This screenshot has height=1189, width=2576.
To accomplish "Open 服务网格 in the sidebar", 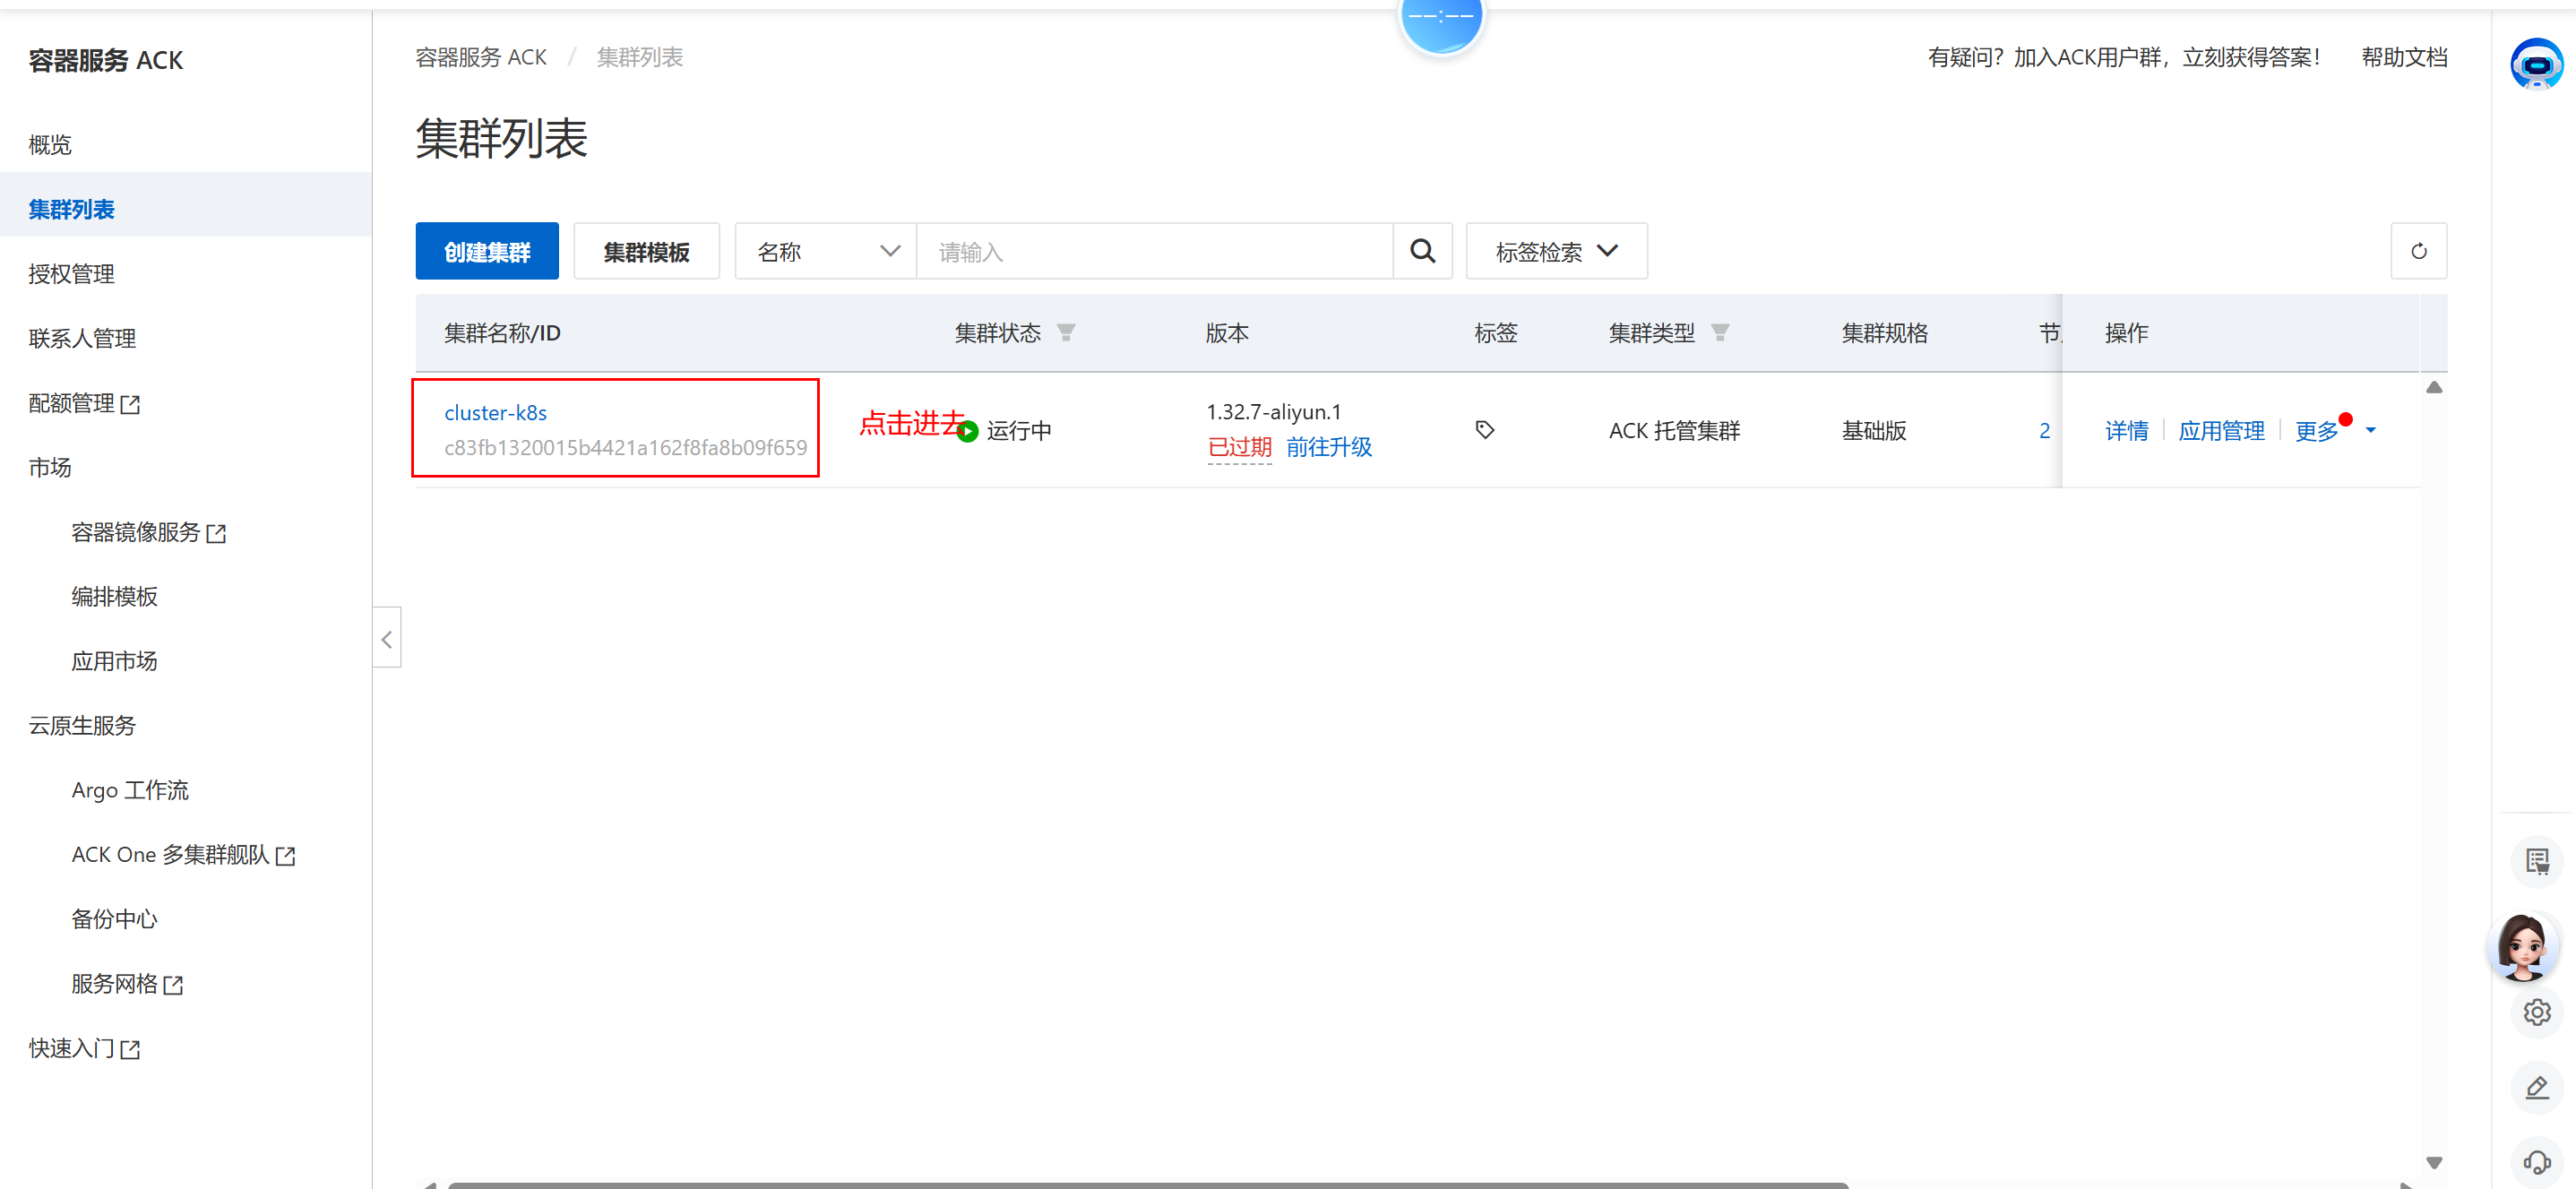I will (127, 983).
